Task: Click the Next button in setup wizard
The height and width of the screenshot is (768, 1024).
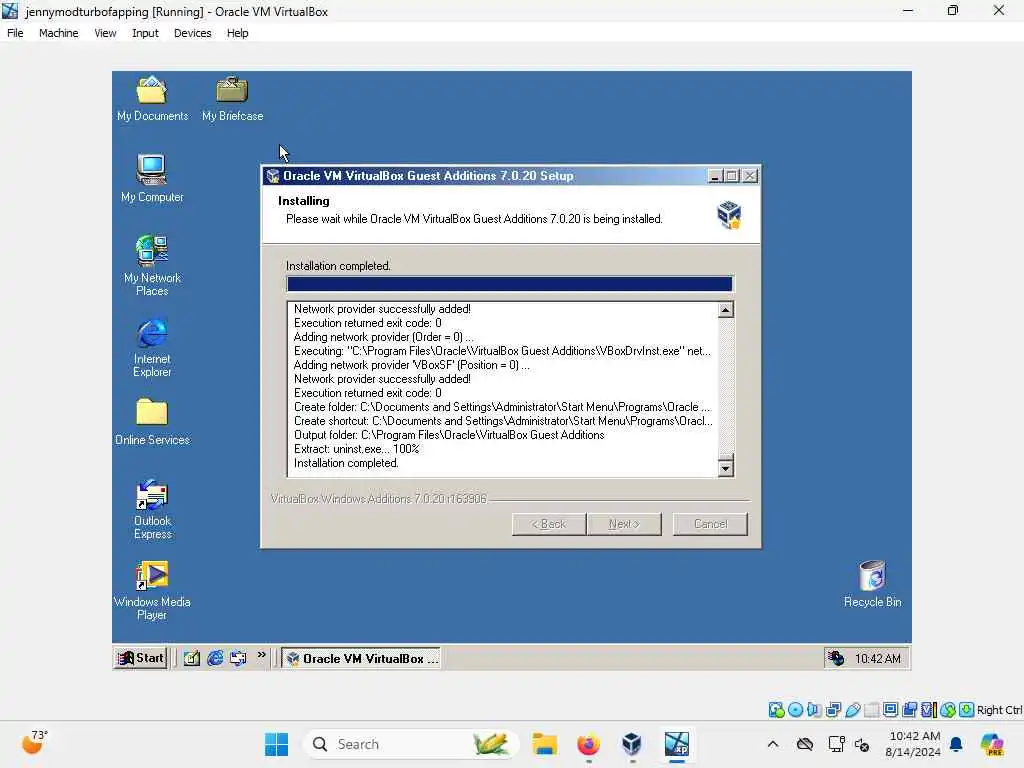Action: pos(624,524)
